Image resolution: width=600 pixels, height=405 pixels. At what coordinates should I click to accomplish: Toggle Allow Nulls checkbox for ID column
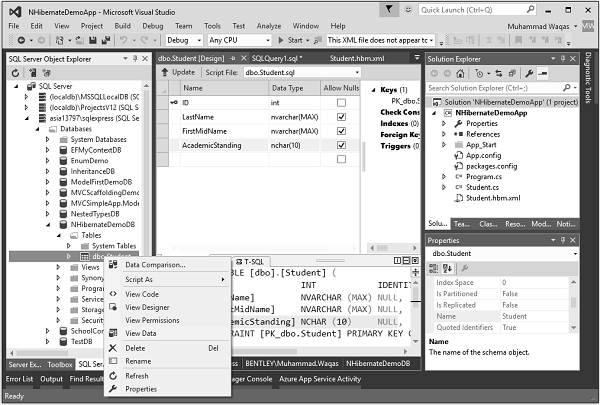[x=341, y=103]
